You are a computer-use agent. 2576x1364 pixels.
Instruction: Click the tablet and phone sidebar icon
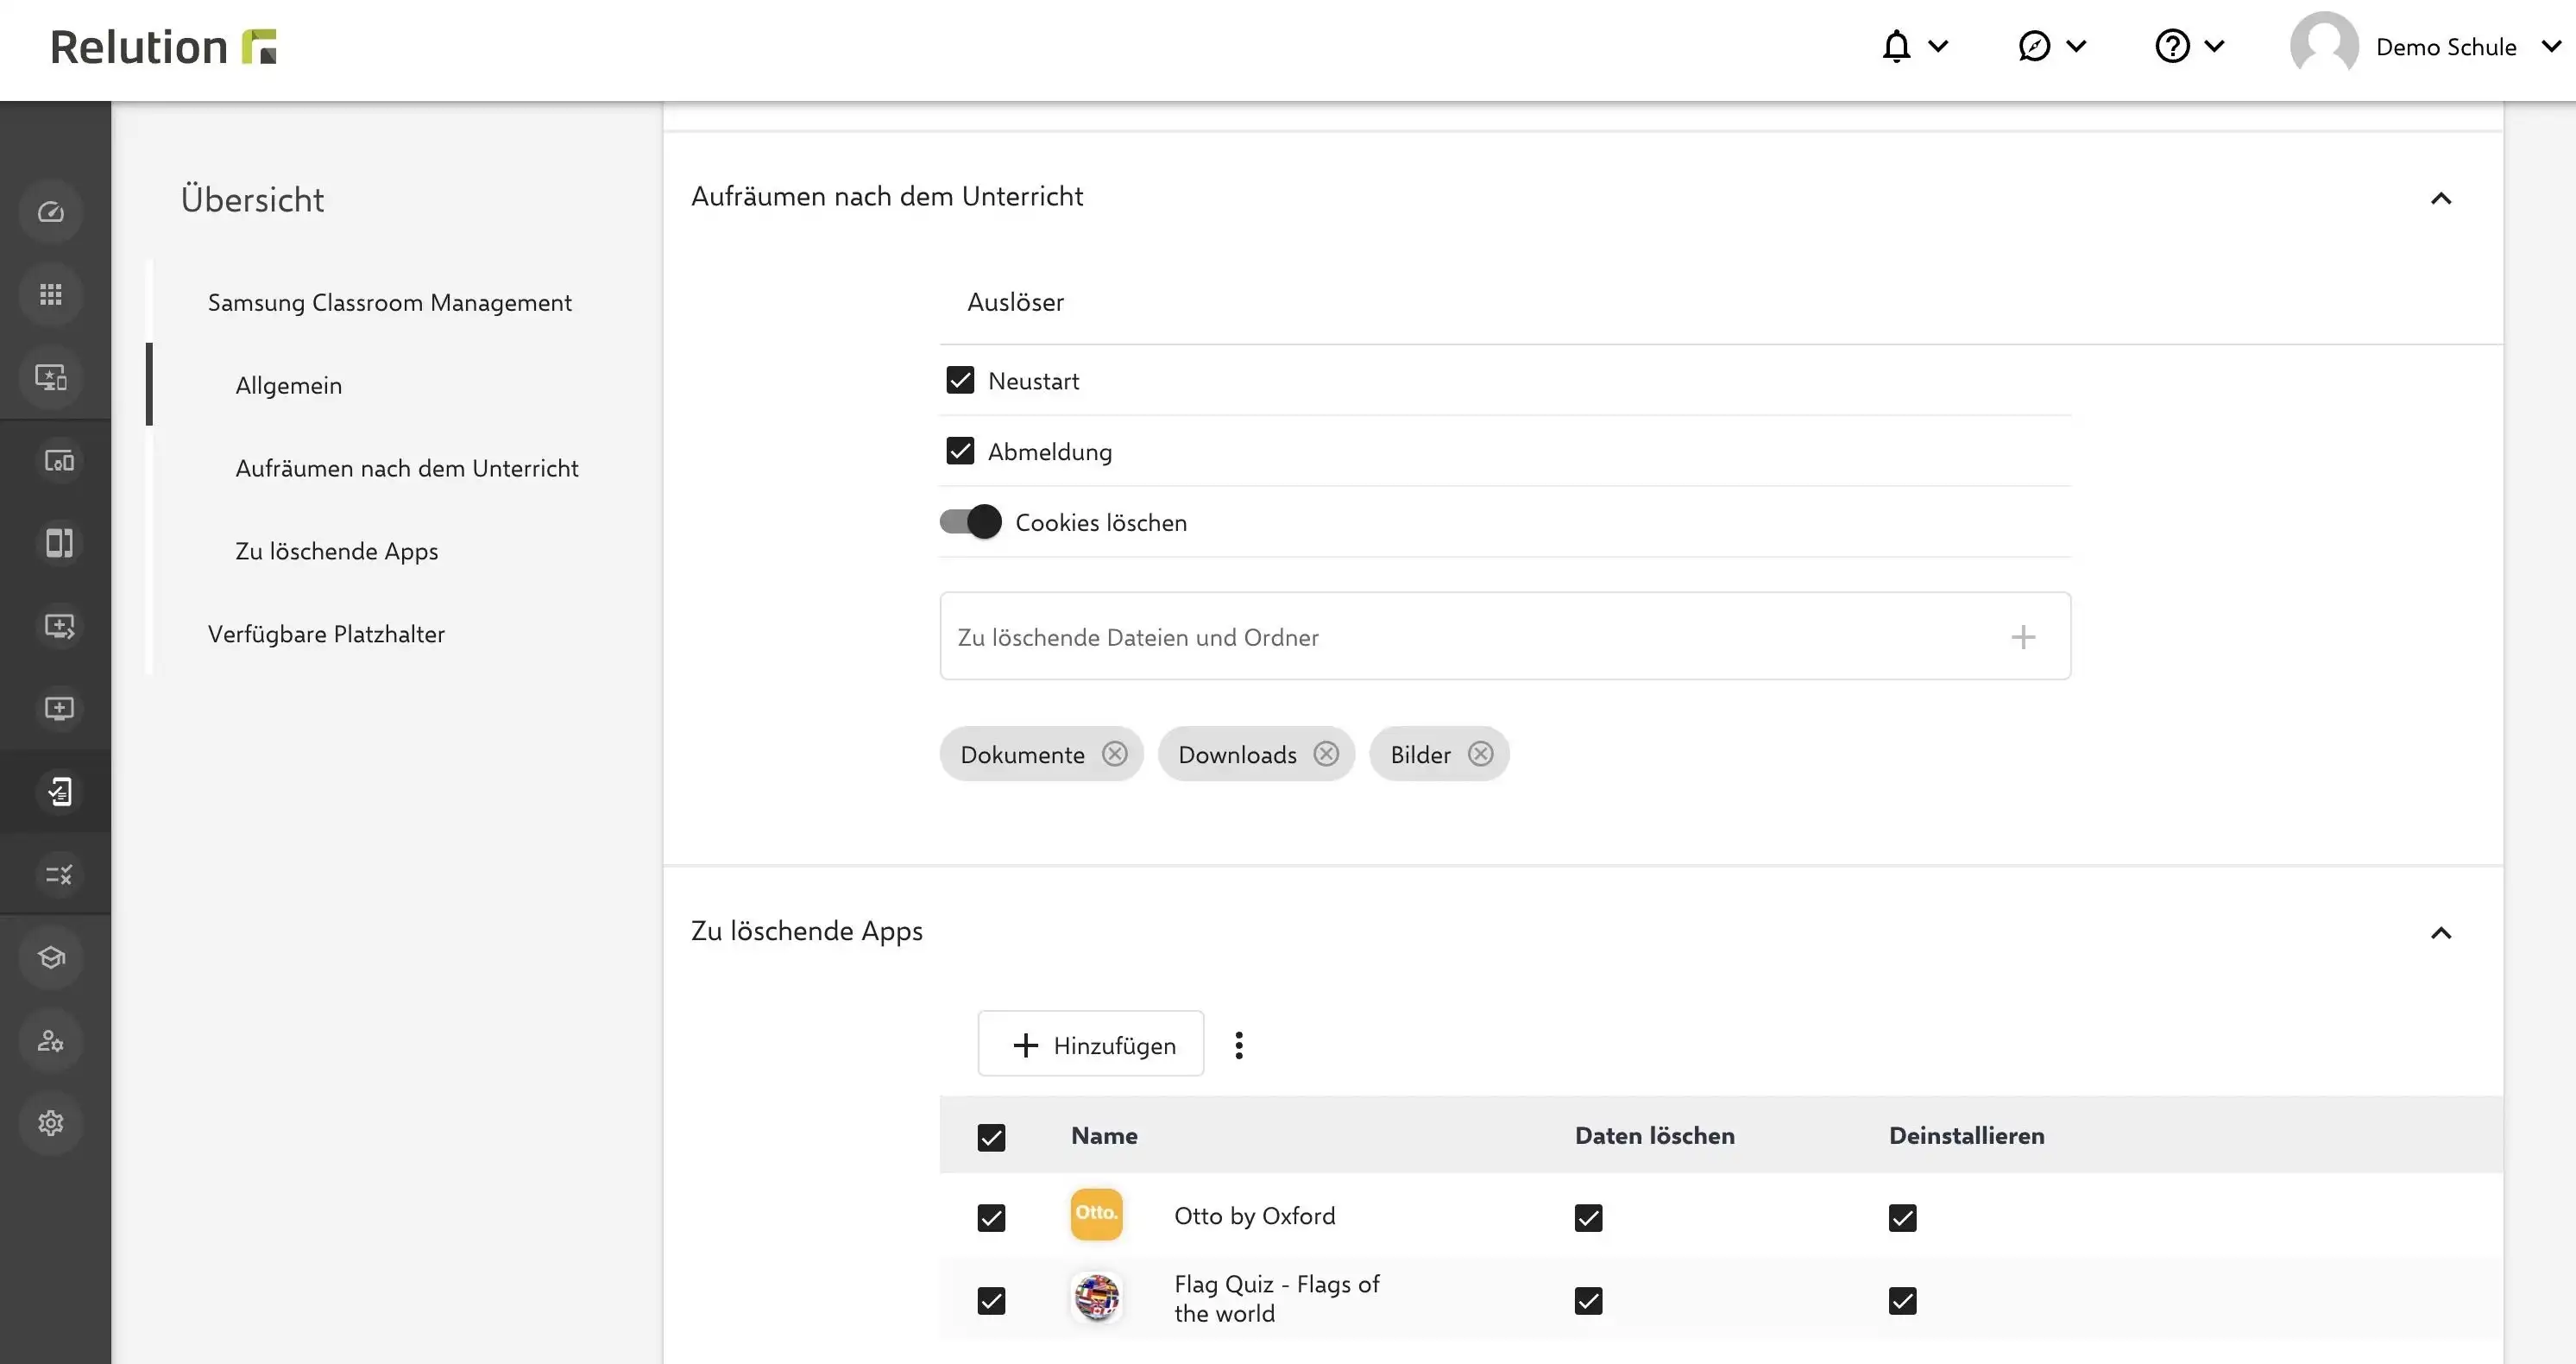point(59,543)
